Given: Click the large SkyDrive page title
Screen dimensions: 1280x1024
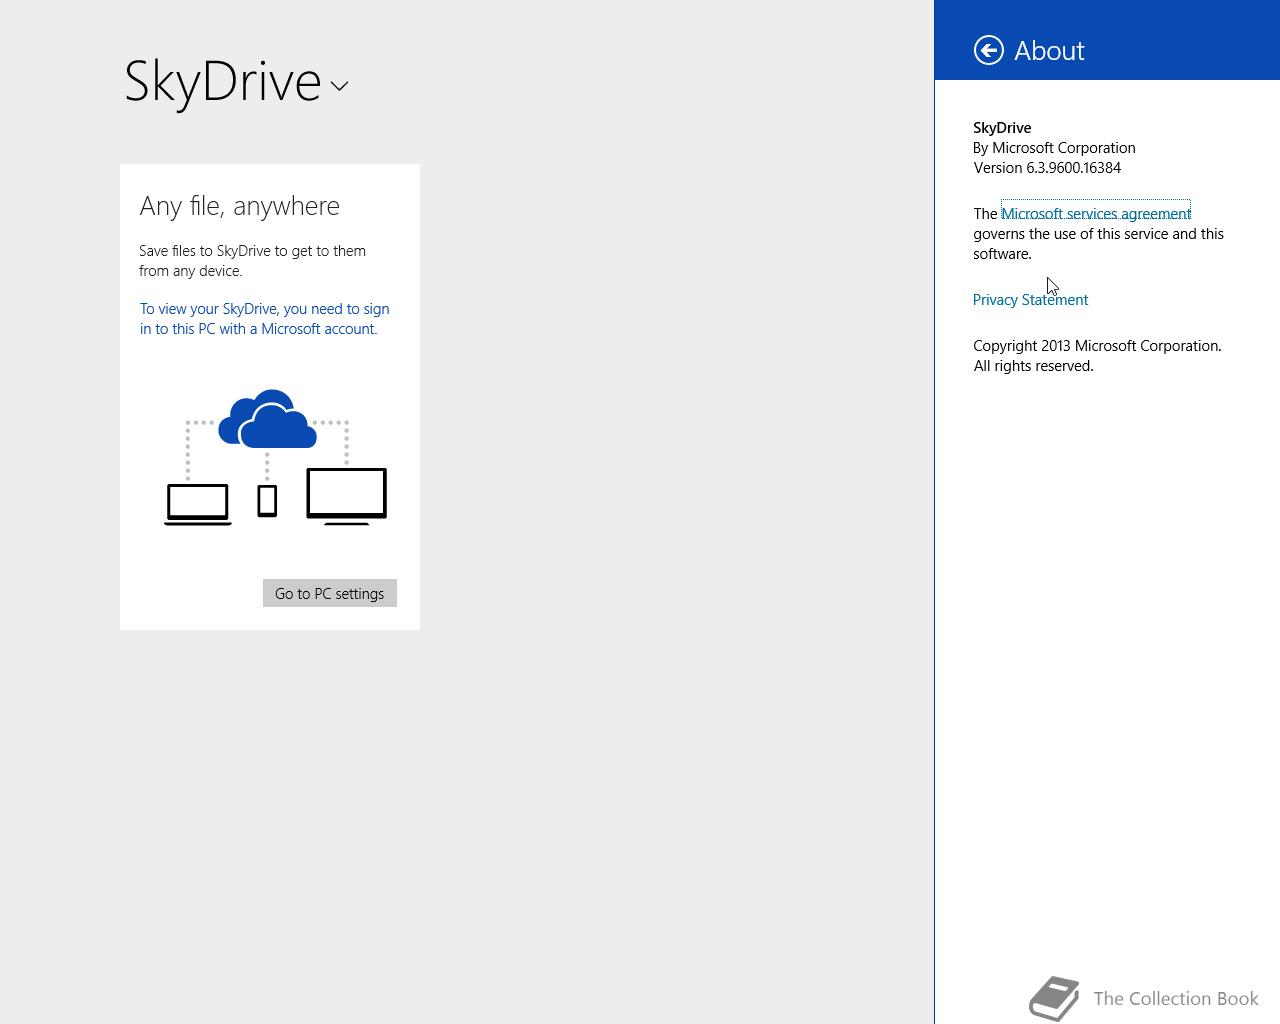Looking at the screenshot, I should pos(223,80).
